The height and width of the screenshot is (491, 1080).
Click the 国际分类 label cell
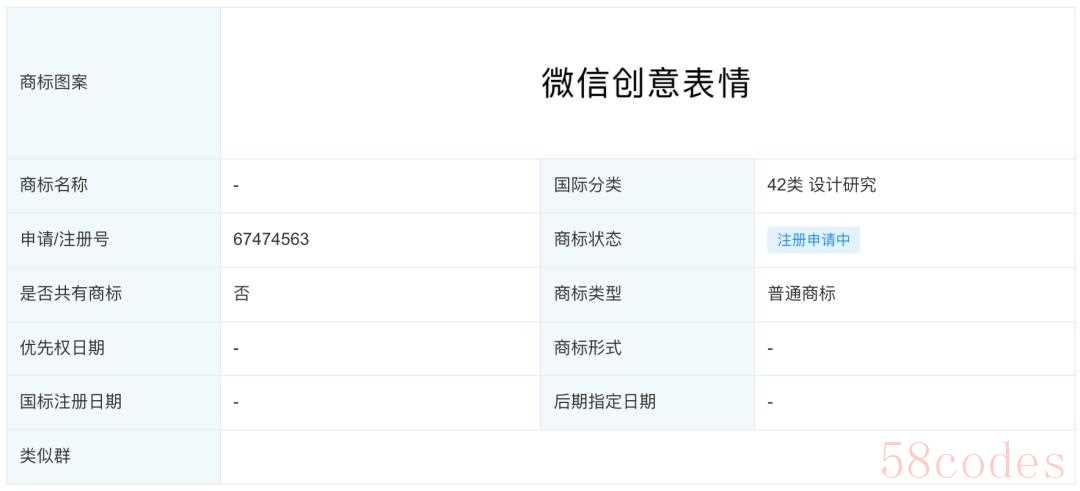click(647, 185)
